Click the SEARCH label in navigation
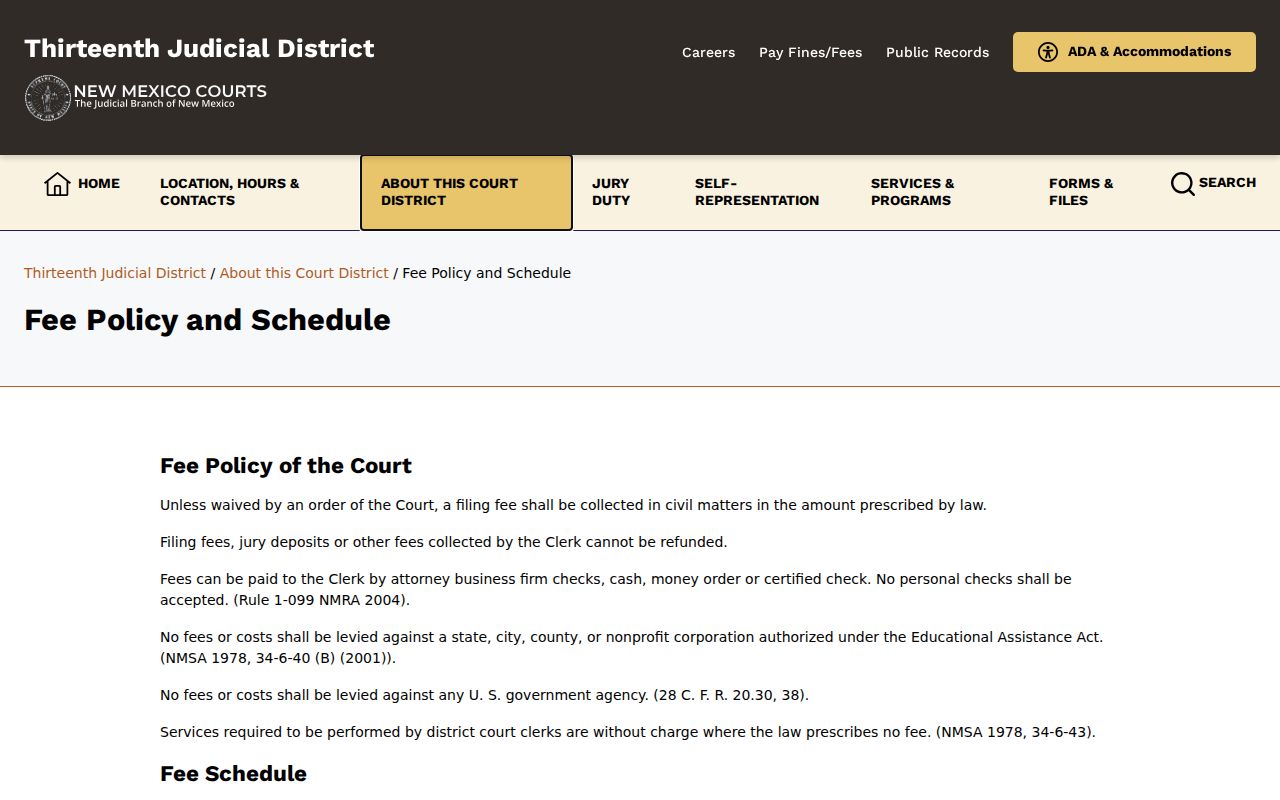The height and width of the screenshot is (800, 1280). [1227, 182]
